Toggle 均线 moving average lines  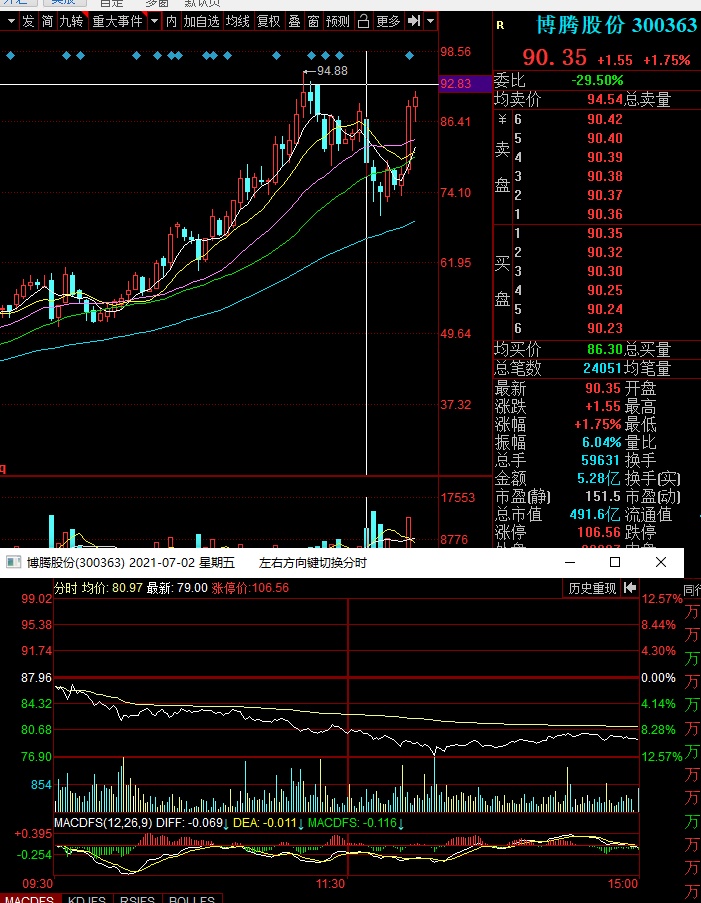(x=237, y=21)
